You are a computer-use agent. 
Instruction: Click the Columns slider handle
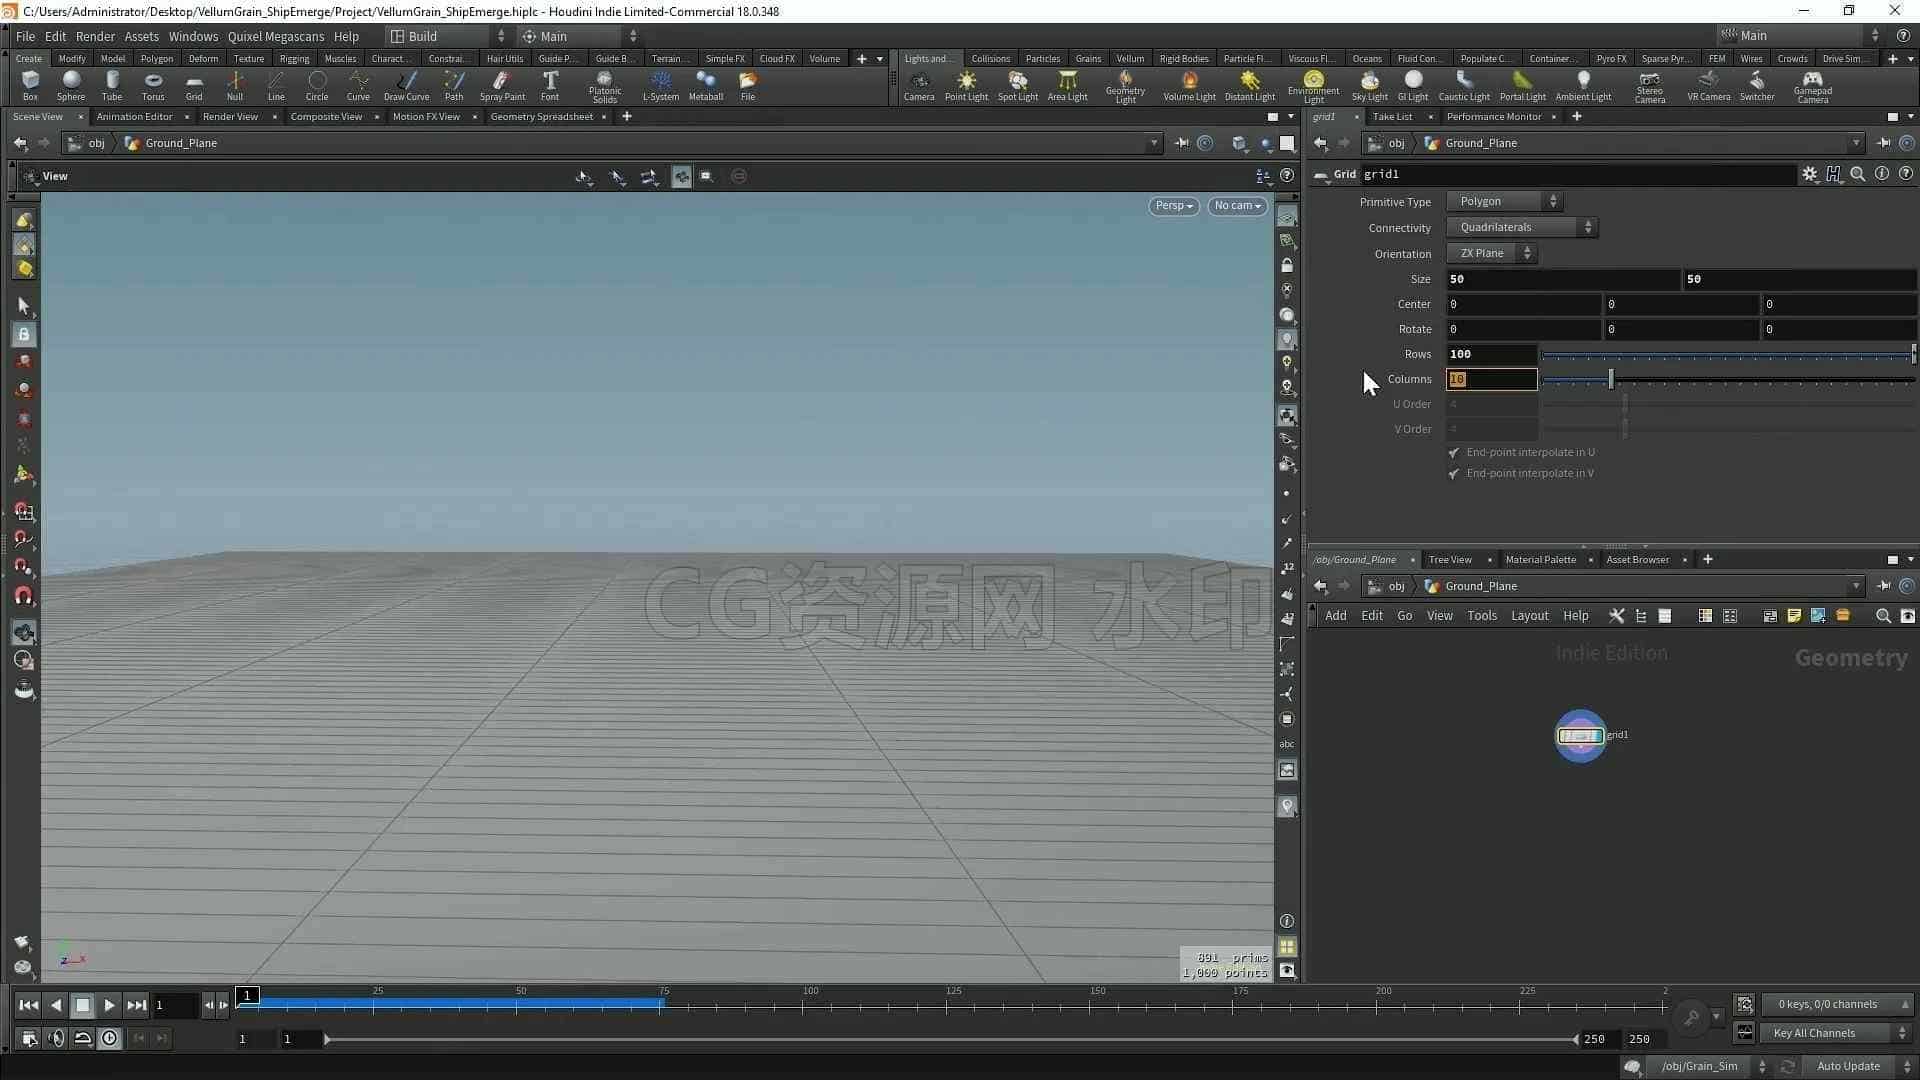click(1611, 379)
